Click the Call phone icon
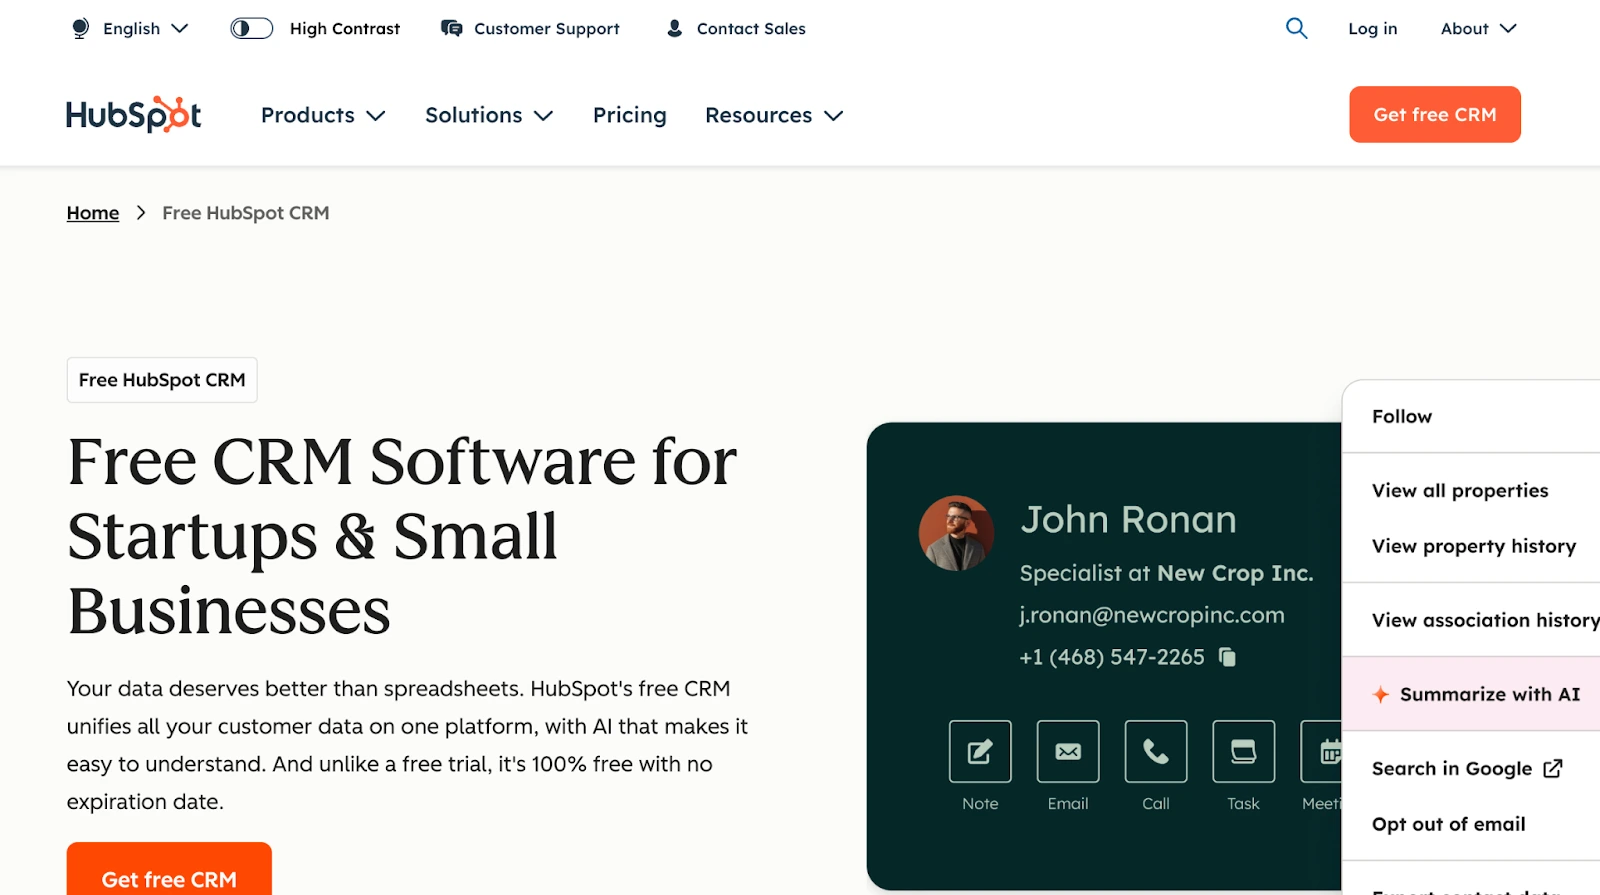Image resolution: width=1600 pixels, height=895 pixels. [1156, 751]
